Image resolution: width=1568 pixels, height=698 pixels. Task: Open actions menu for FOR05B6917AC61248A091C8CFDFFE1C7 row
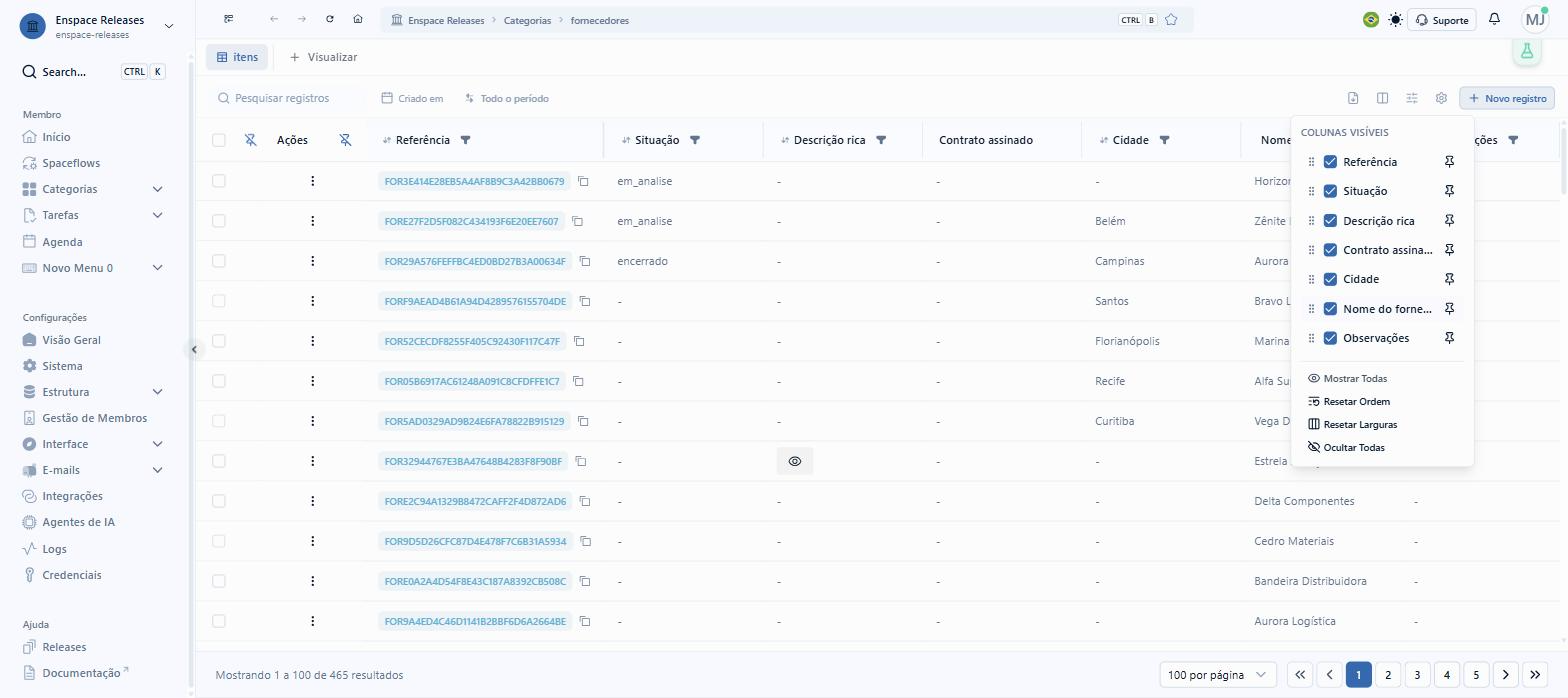coord(313,381)
